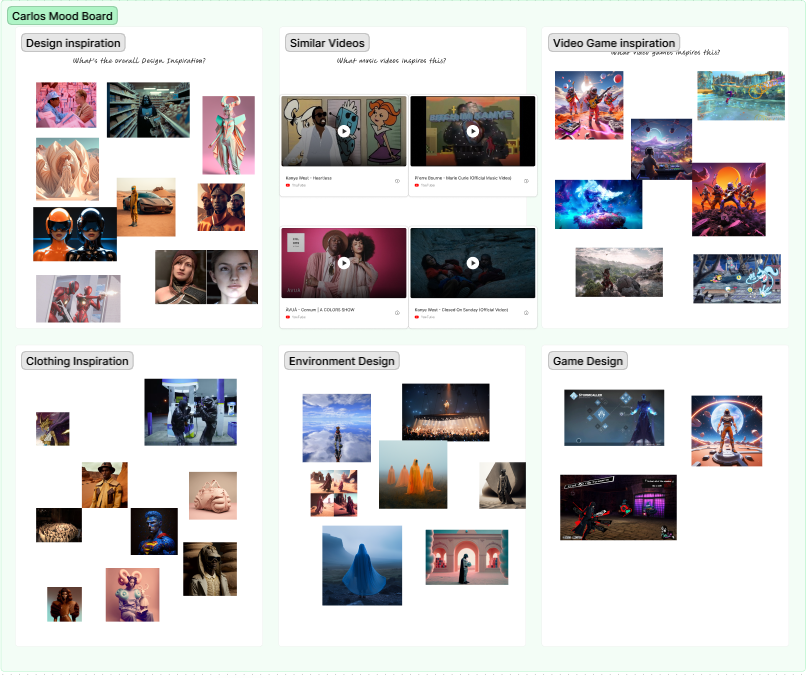Click 'What music videos inspires this?' text

click(391, 61)
